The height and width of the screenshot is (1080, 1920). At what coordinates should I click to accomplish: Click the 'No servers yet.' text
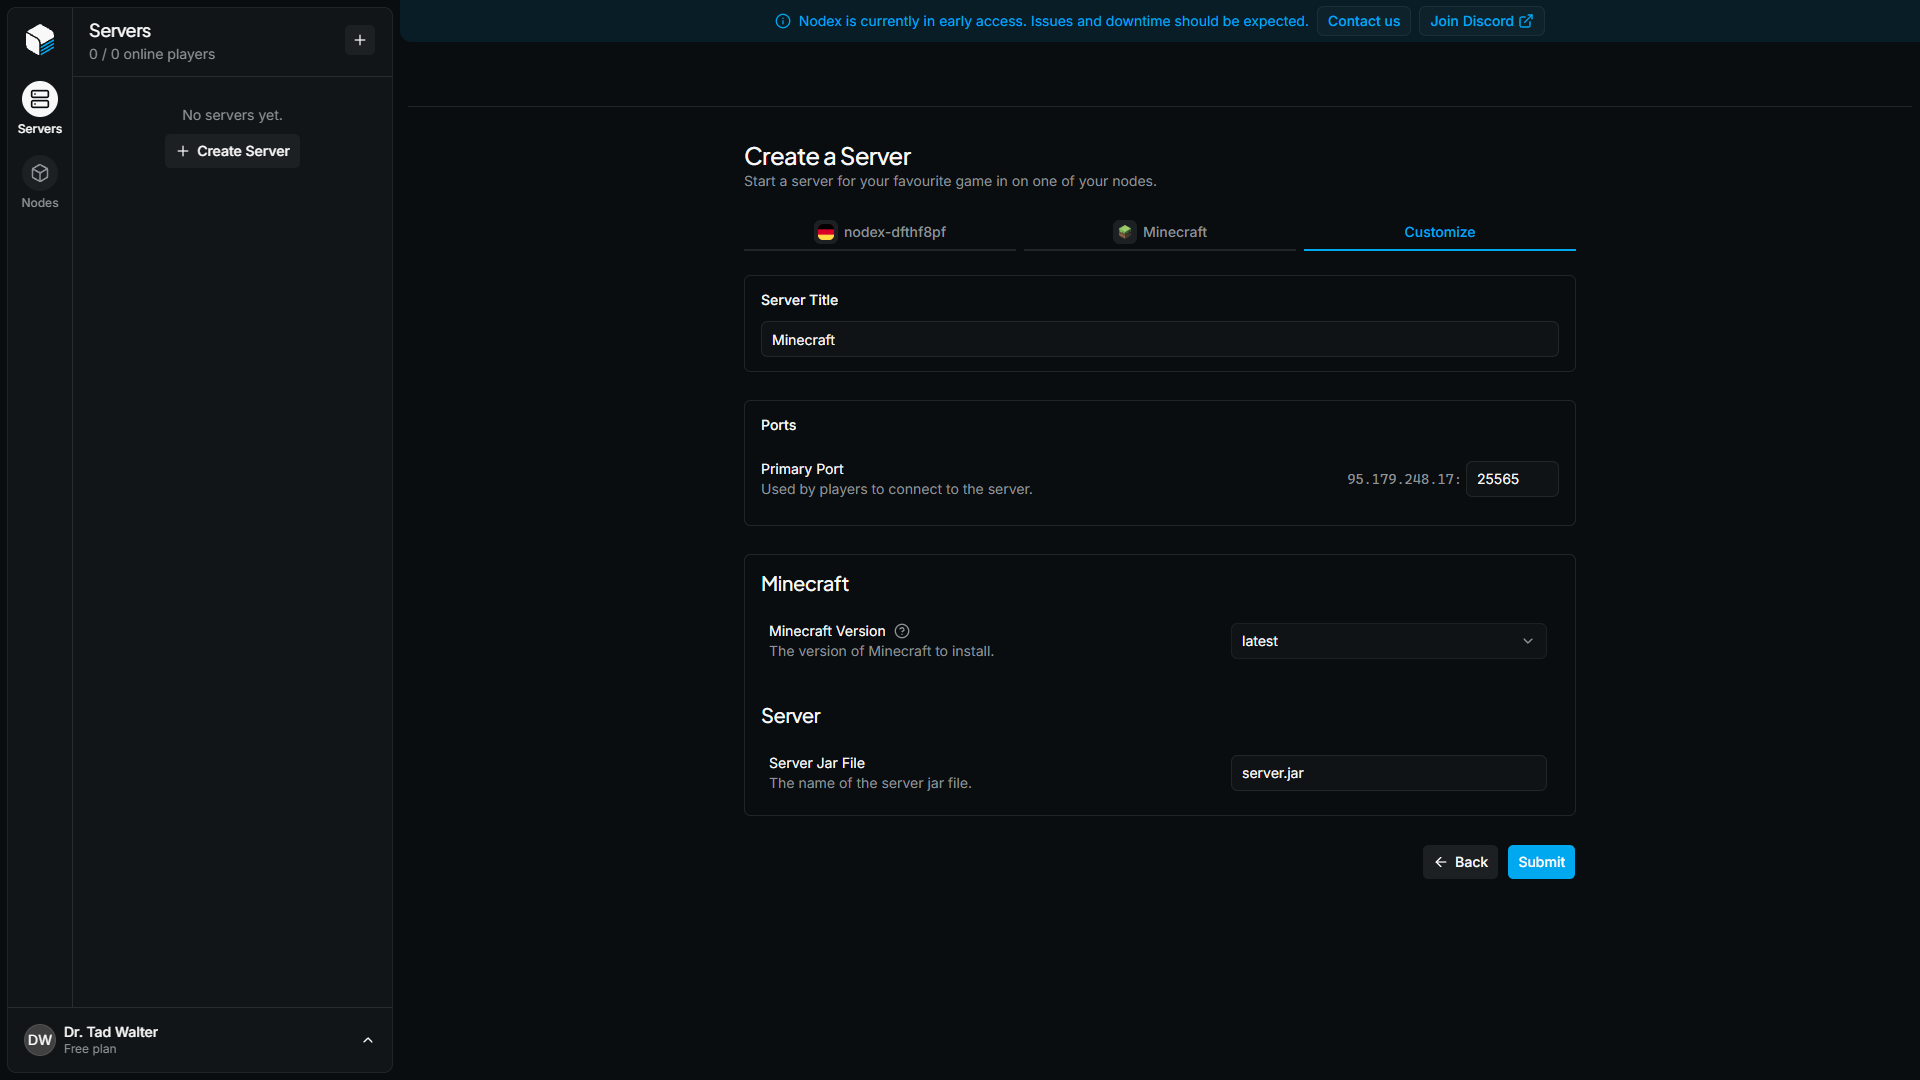click(x=232, y=115)
